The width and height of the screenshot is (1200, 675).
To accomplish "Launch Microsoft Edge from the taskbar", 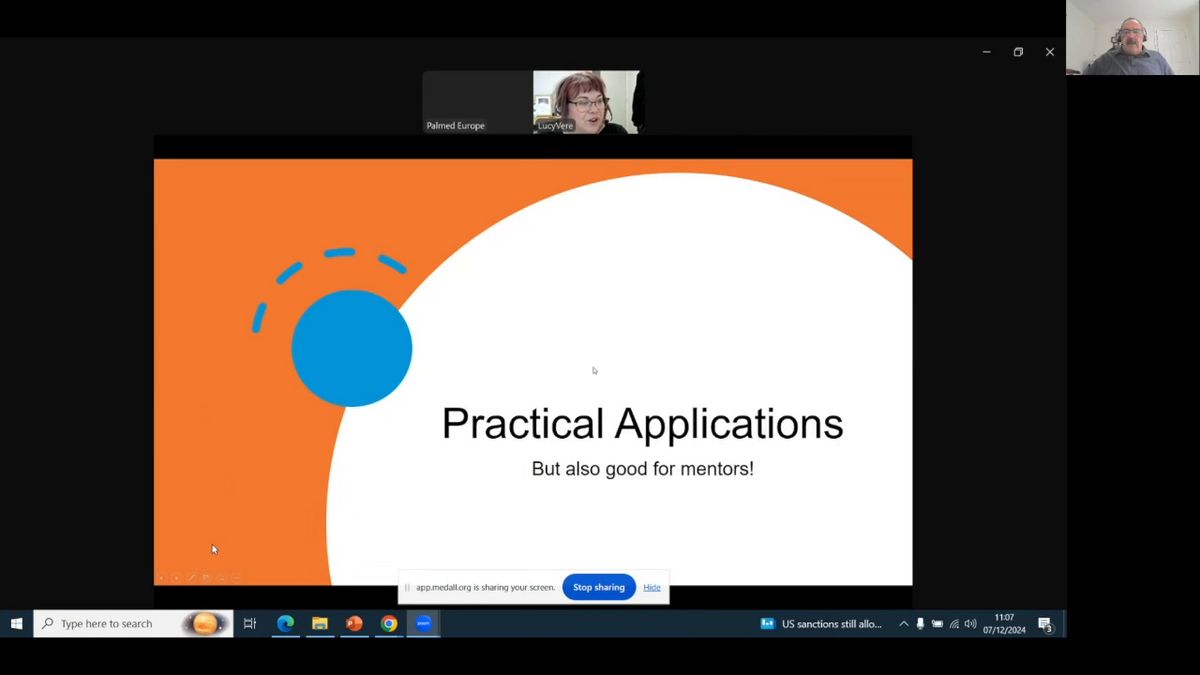I will tap(285, 624).
